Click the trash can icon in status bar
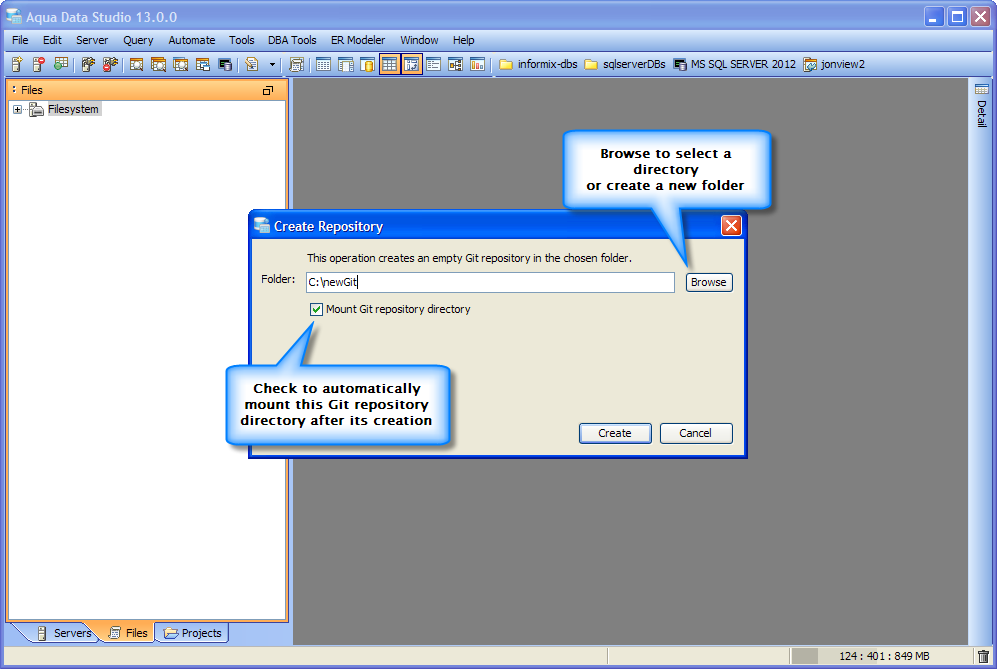 point(983,656)
